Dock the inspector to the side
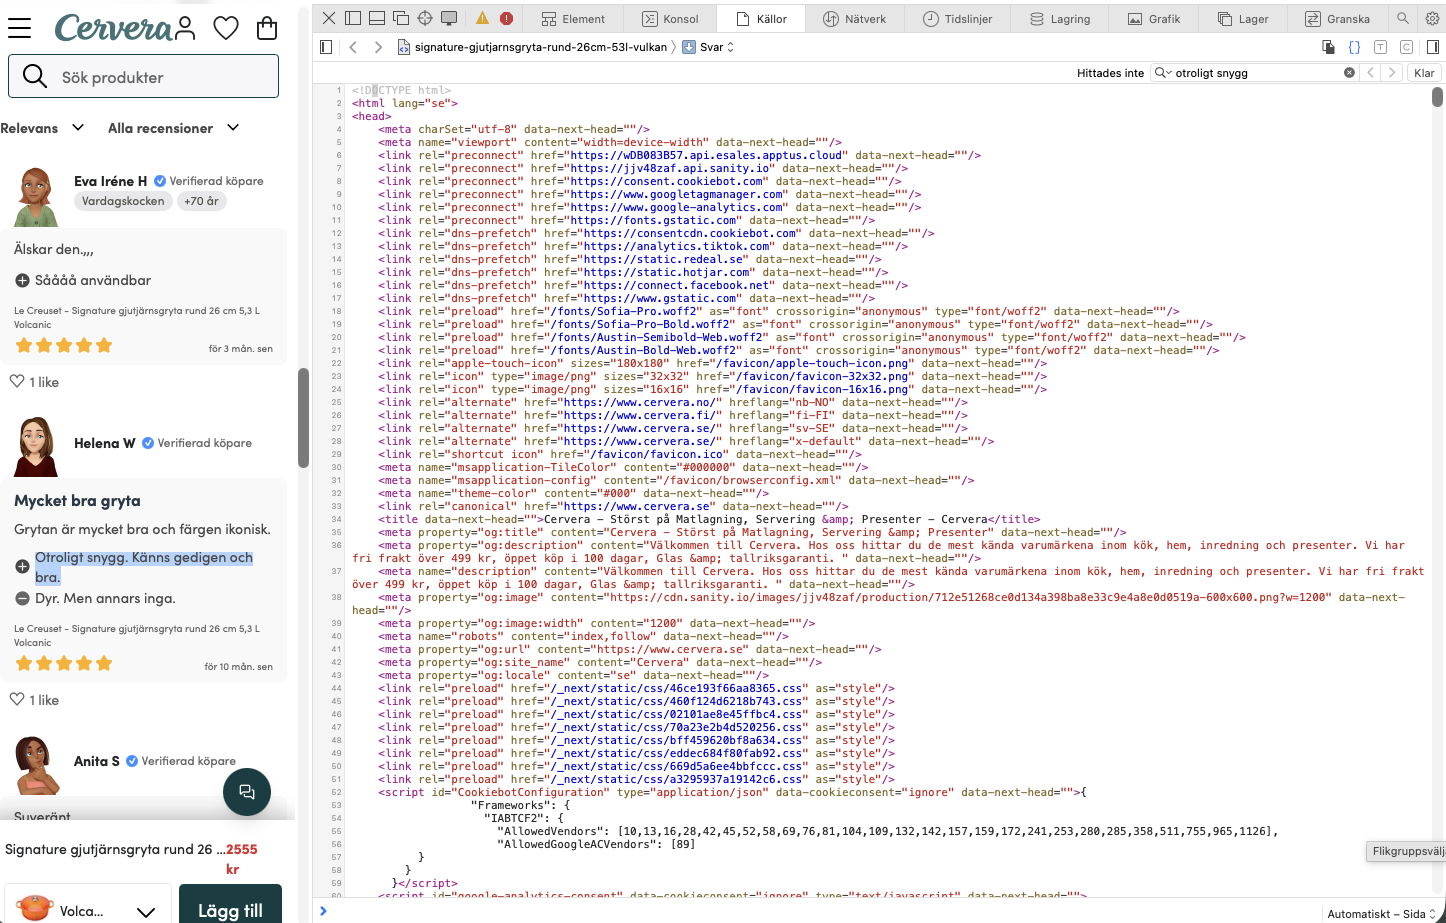 [x=353, y=18]
